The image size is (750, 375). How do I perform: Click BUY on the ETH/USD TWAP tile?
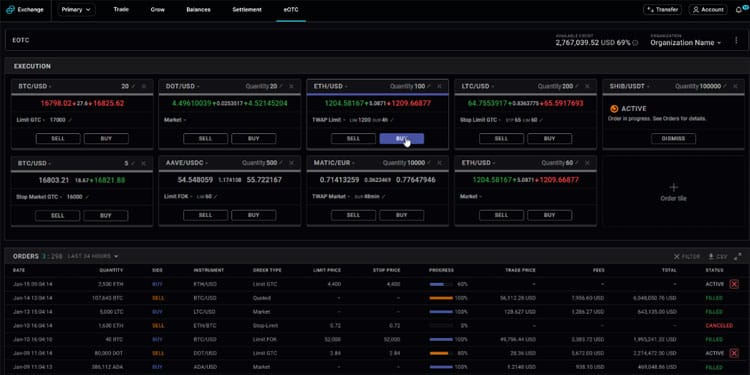[x=402, y=139]
